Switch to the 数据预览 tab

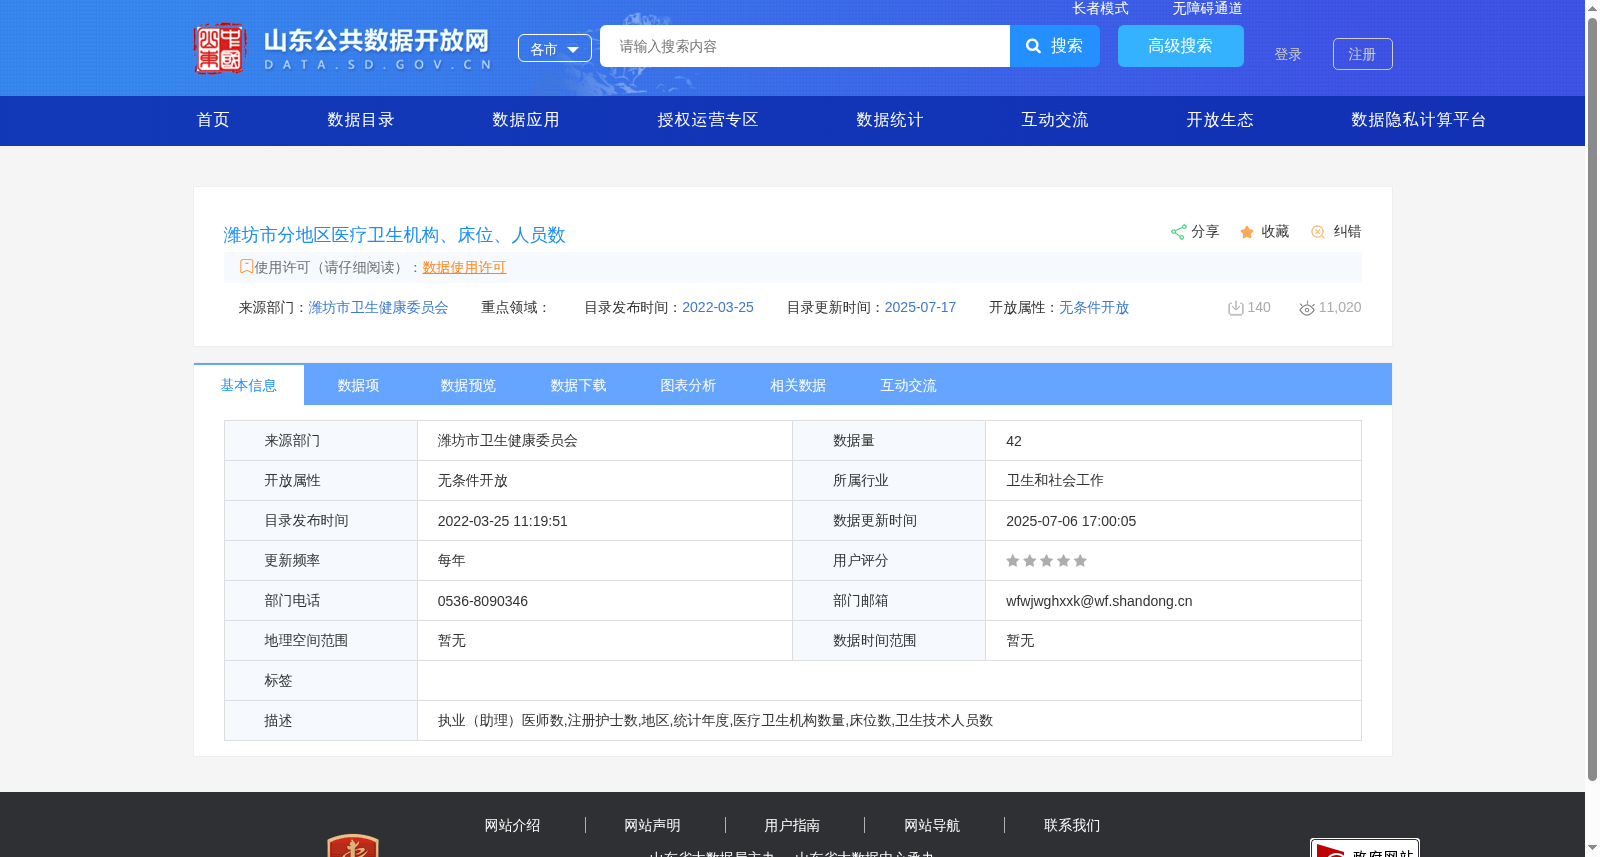point(469,385)
